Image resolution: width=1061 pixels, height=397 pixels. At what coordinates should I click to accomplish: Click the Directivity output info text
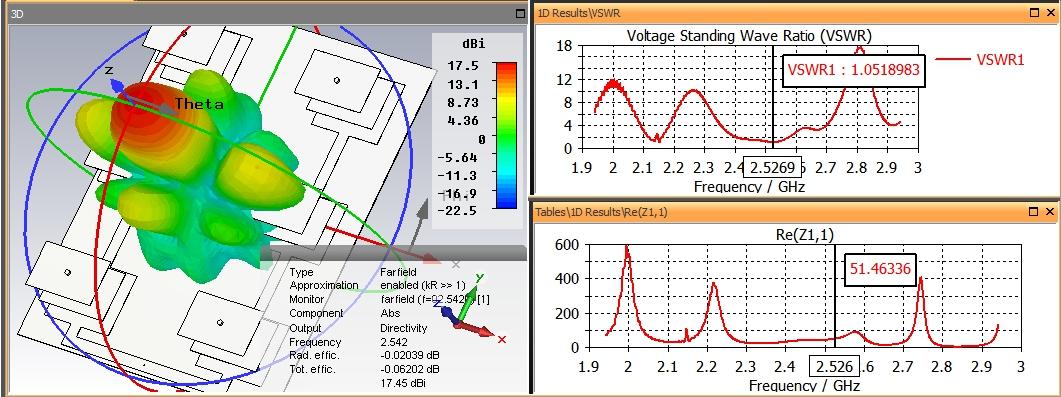point(404,327)
